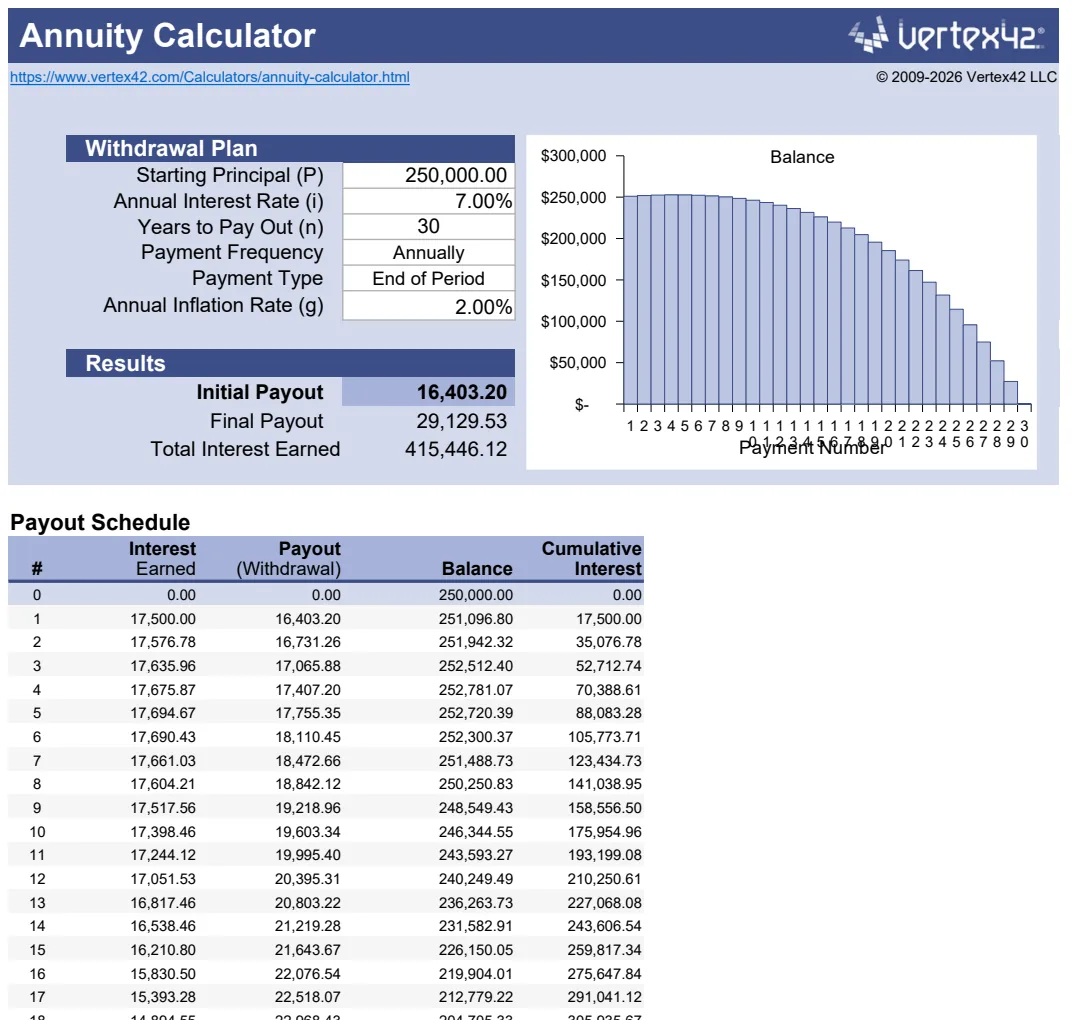1082x1020 pixels.
Task: Click the Payment Number axis label
Action: (x=812, y=448)
